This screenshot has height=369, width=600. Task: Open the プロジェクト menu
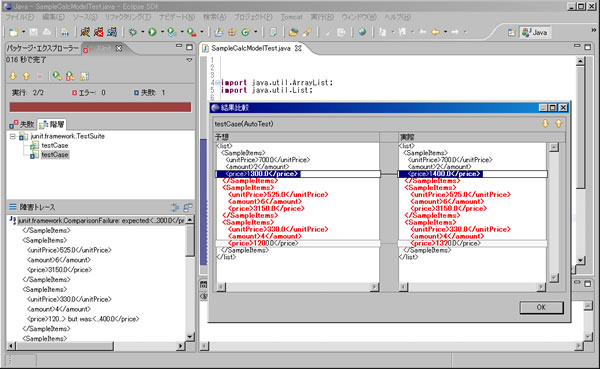tap(253, 17)
